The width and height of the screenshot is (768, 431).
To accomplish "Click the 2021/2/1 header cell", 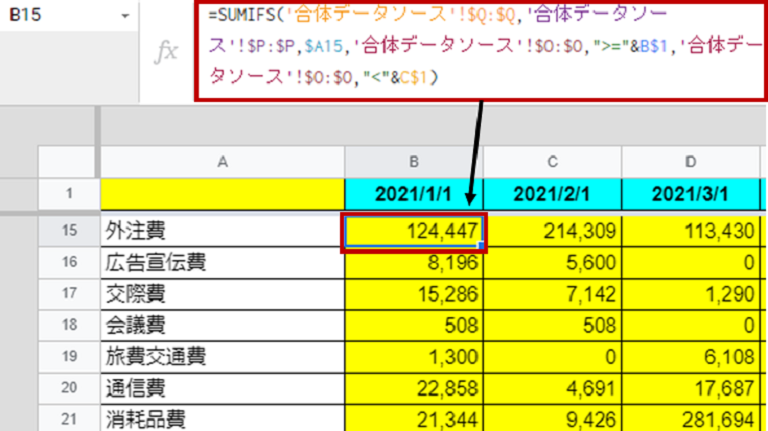I will click(553, 193).
